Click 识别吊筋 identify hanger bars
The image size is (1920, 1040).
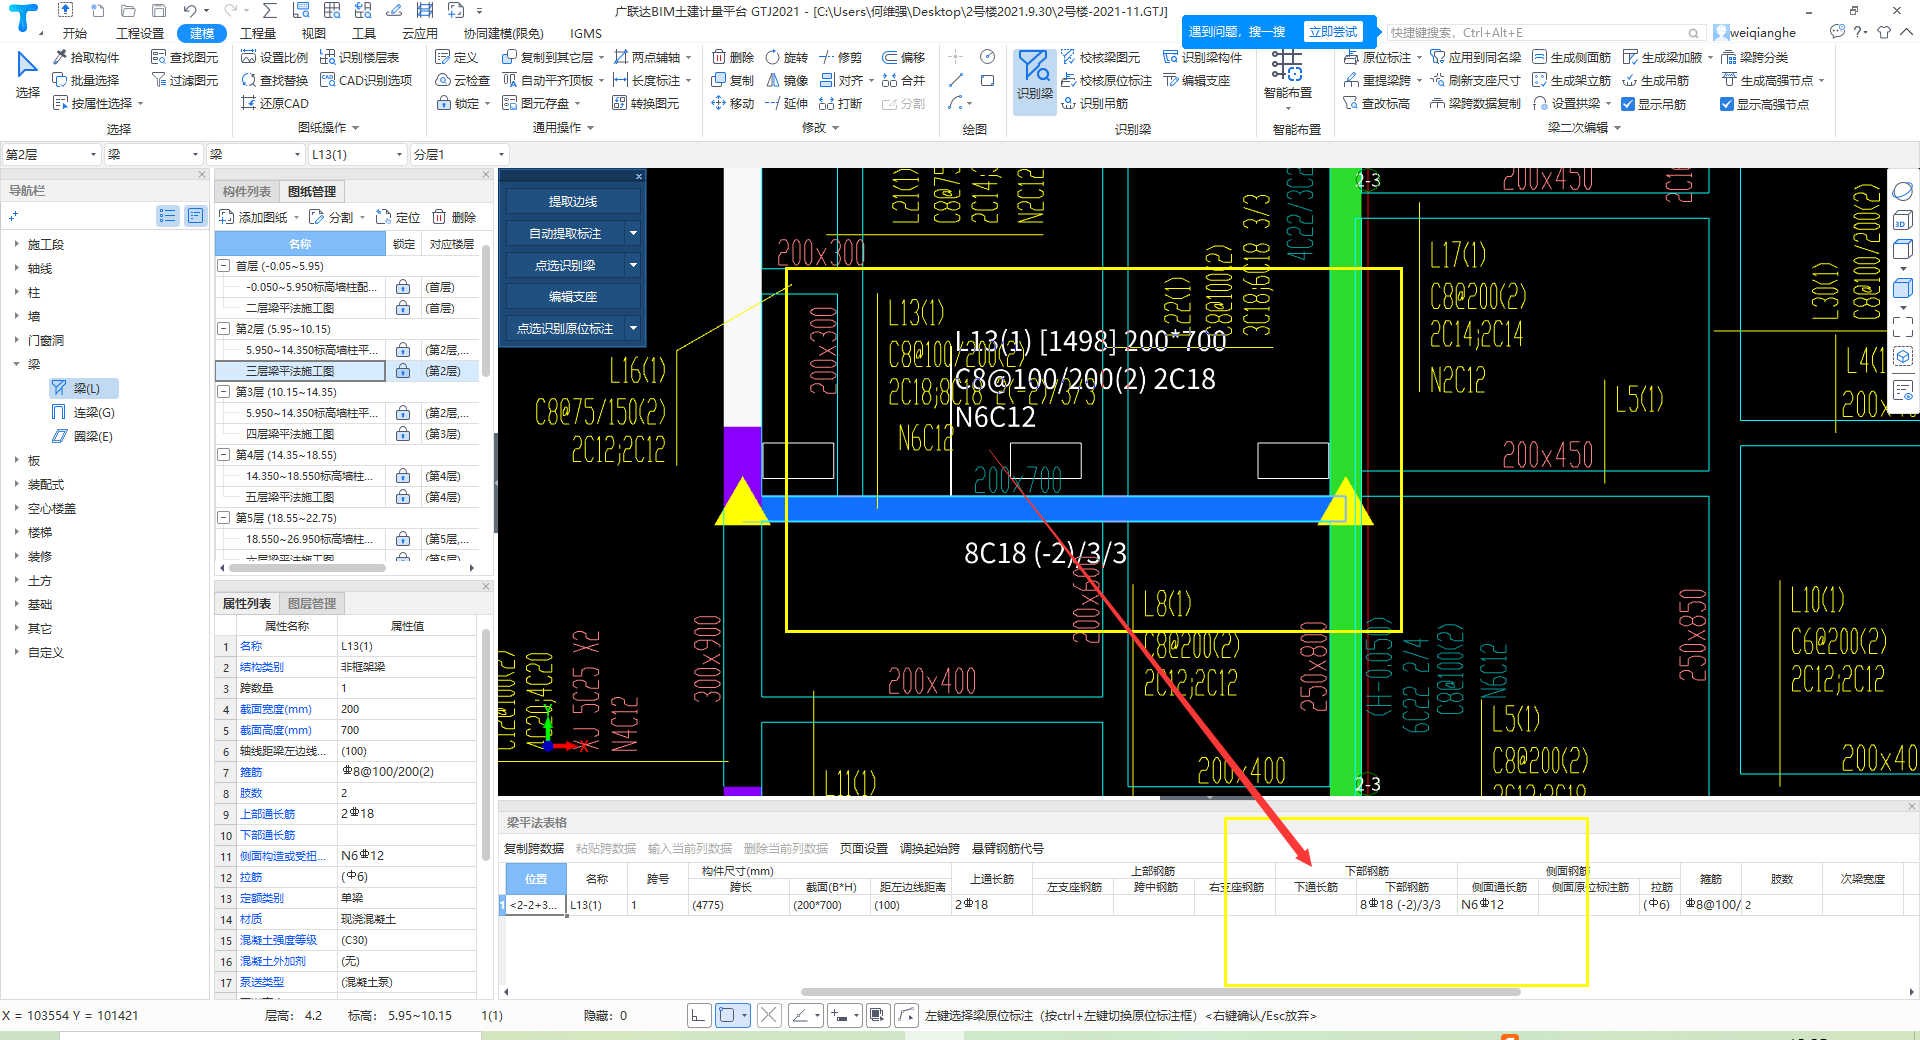point(1095,103)
